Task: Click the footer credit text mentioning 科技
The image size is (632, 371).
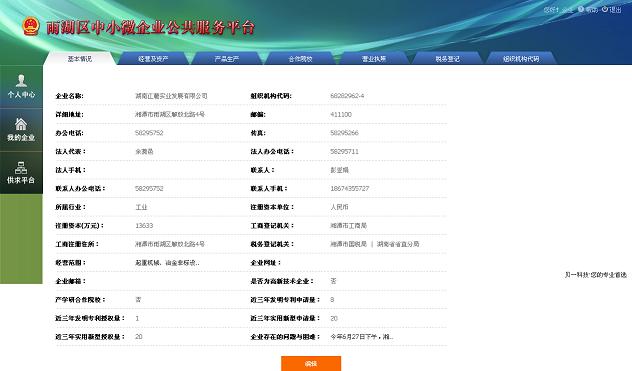Action: click(x=595, y=275)
